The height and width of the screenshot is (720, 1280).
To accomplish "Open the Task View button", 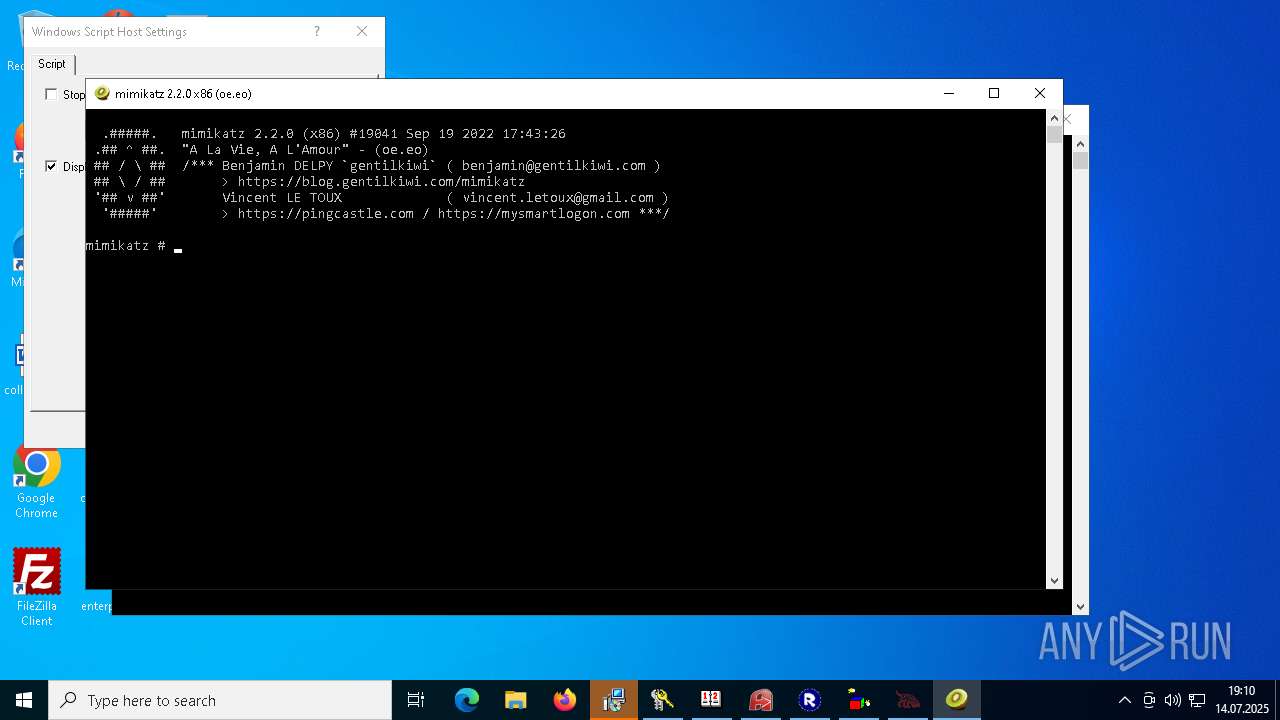I will pos(416,700).
